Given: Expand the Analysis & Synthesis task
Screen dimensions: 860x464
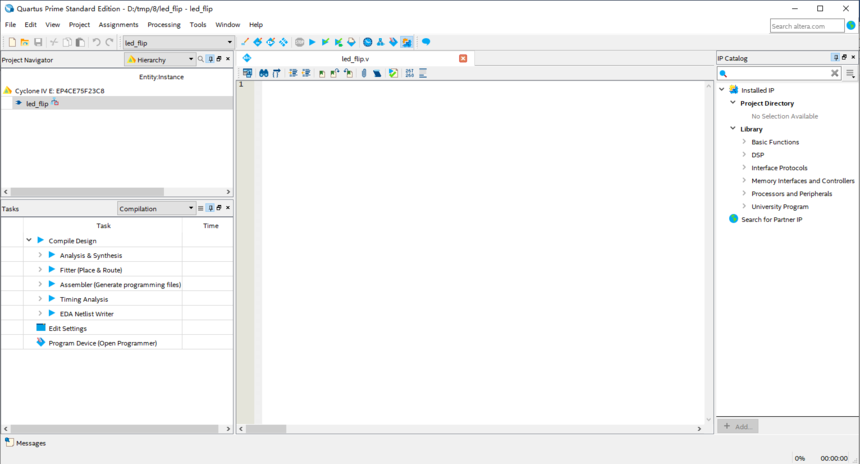Looking at the screenshot, I should pos(40,254).
